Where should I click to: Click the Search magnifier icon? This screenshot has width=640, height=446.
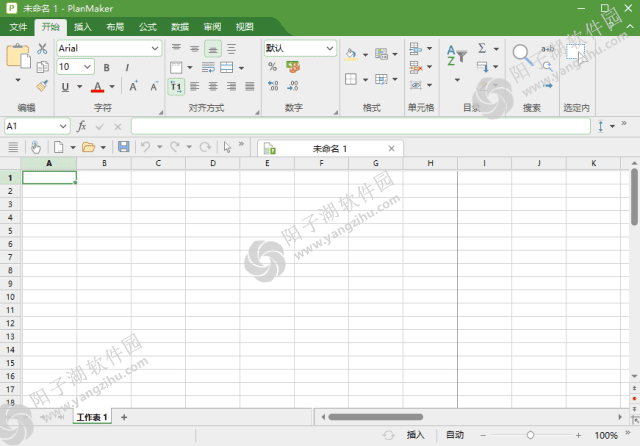click(522, 55)
